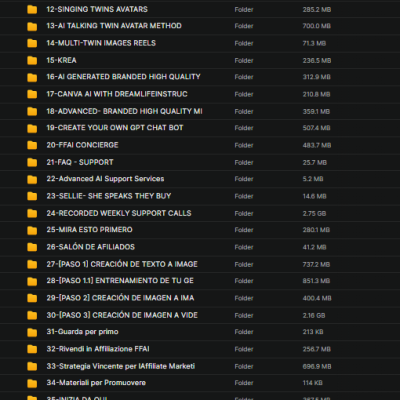Click folder icon for 24-RECORDED WEEKLY SUPPORT CALLS
This screenshot has width=400, height=400.
pyautogui.click(x=32, y=213)
